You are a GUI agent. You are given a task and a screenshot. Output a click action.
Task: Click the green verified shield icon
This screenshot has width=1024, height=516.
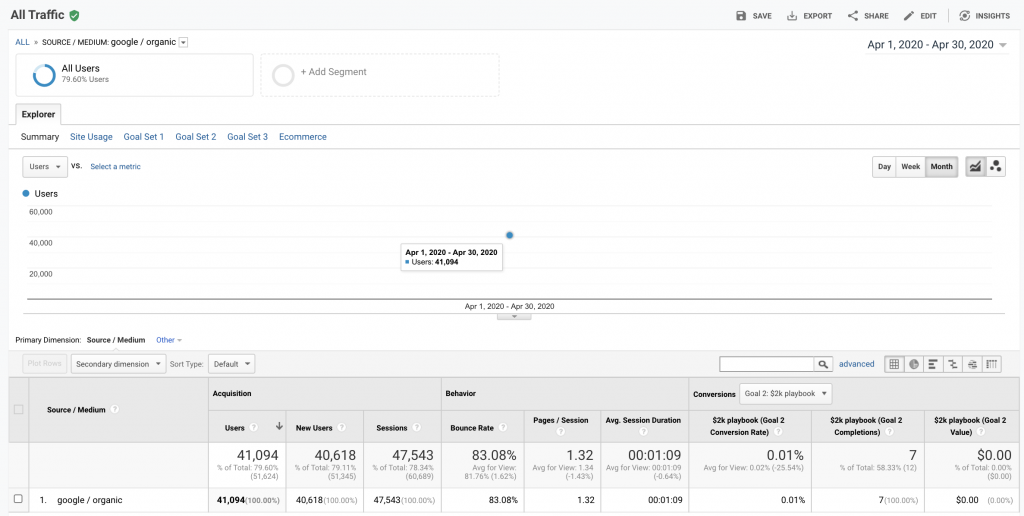point(74,15)
